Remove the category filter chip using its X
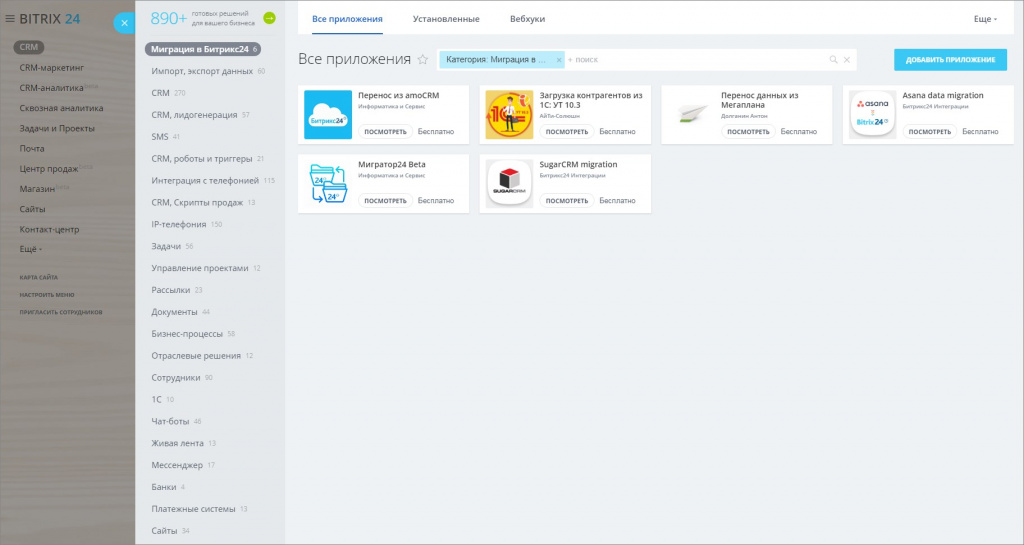The height and width of the screenshot is (545, 1024). pos(559,59)
